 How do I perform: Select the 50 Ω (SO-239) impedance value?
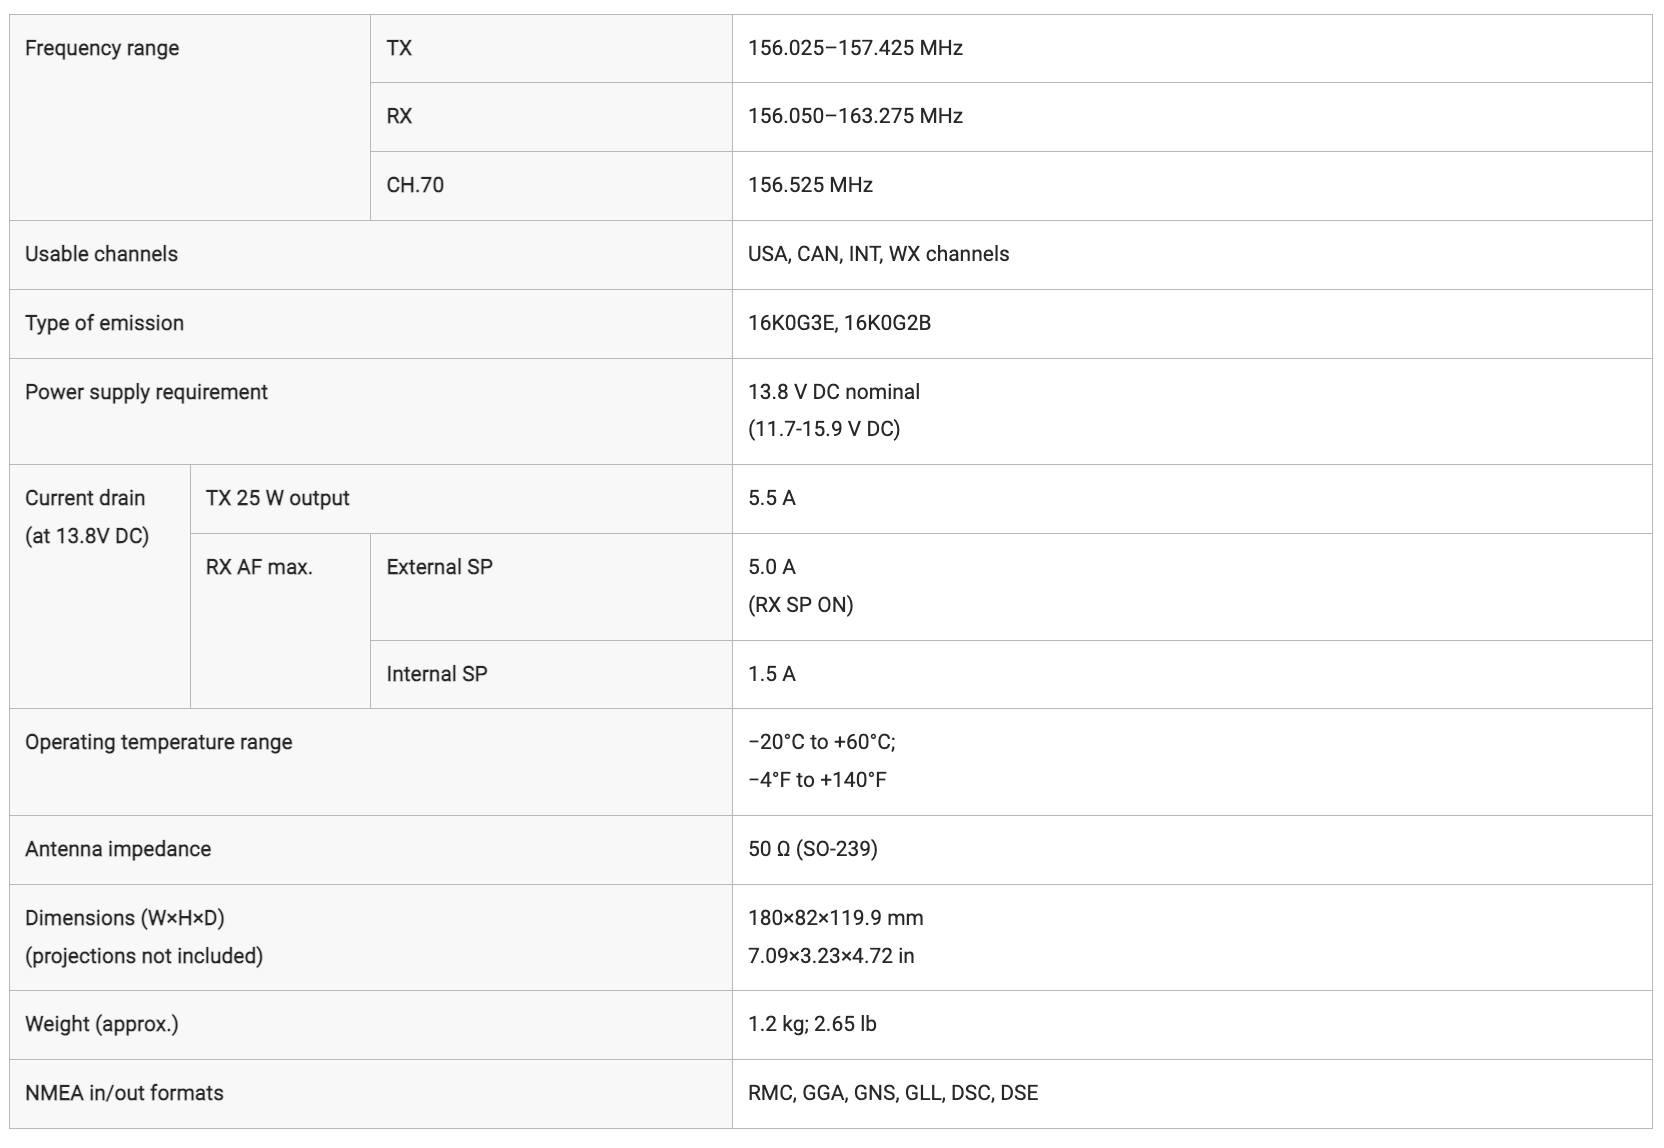(x=812, y=849)
